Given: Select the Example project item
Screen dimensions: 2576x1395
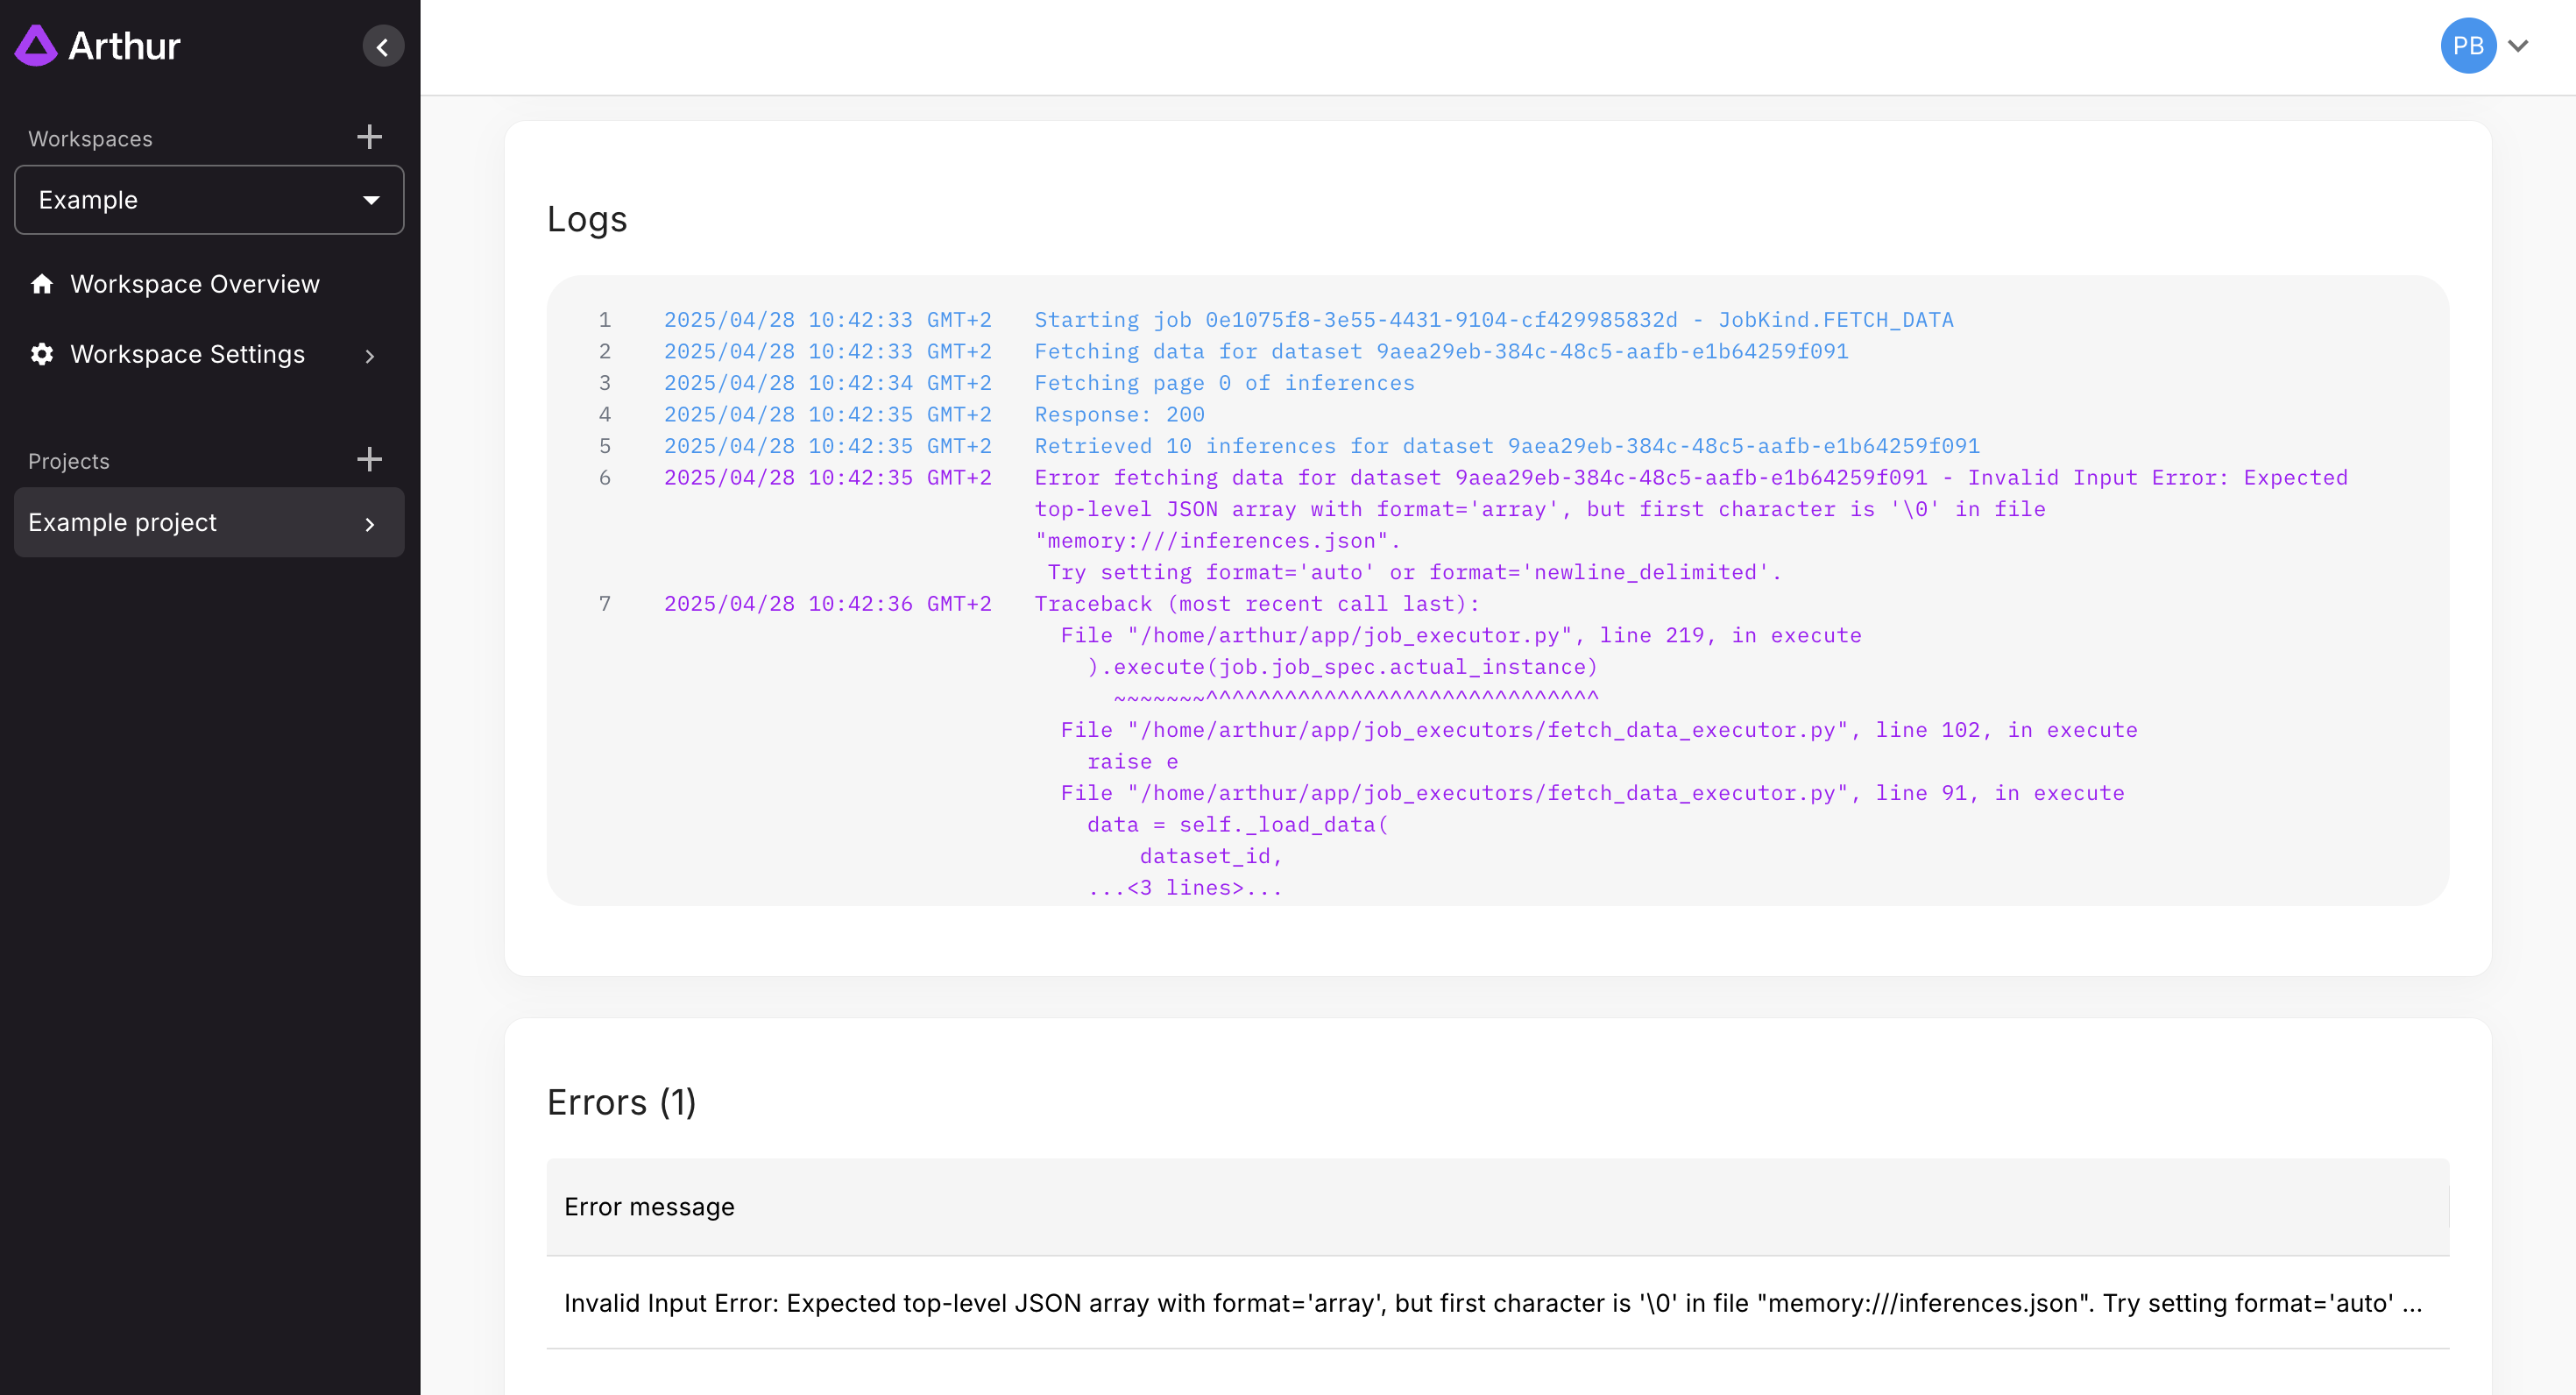Looking at the screenshot, I should pyautogui.click(x=122, y=522).
